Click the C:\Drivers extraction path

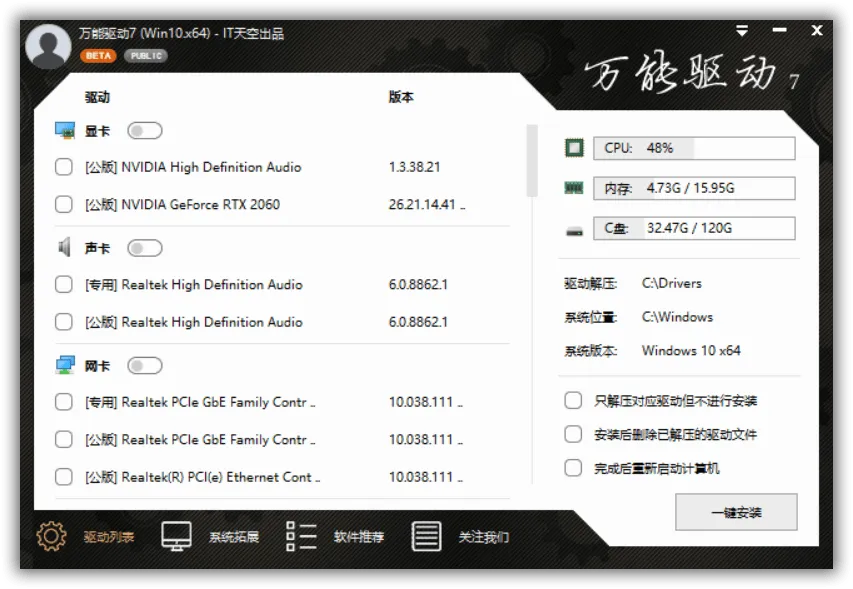click(x=672, y=283)
